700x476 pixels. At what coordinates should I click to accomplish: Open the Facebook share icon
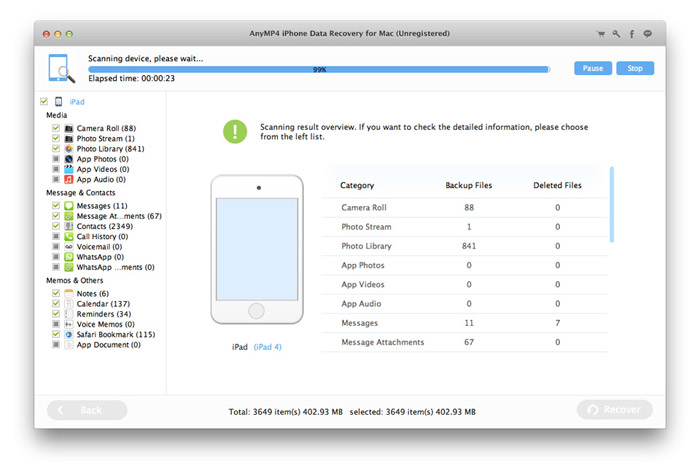pyautogui.click(x=632, y=33)
